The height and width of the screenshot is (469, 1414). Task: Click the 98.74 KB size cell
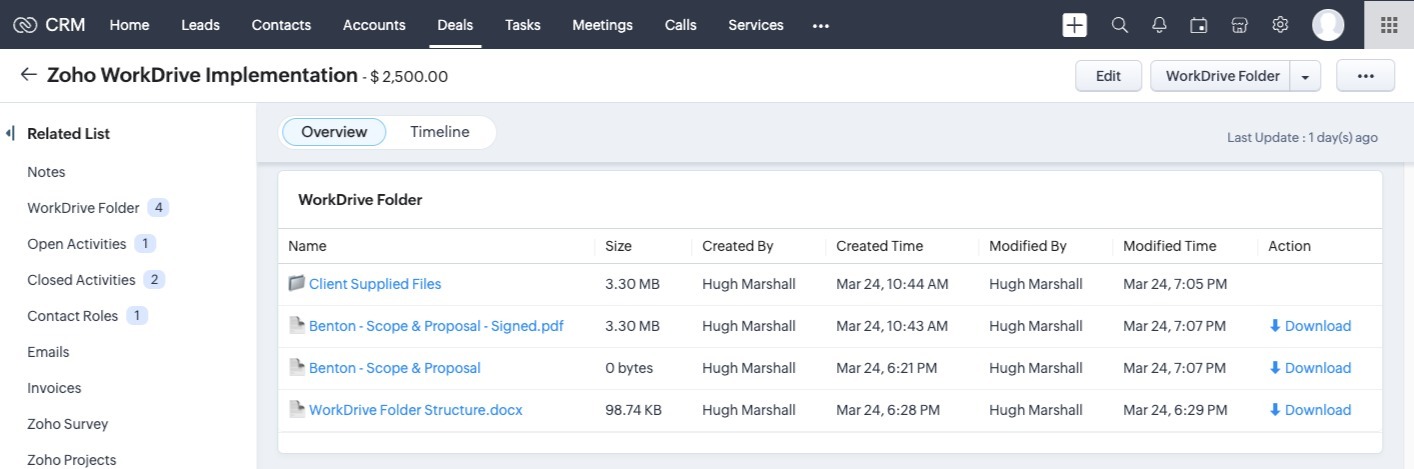point(632,410)
